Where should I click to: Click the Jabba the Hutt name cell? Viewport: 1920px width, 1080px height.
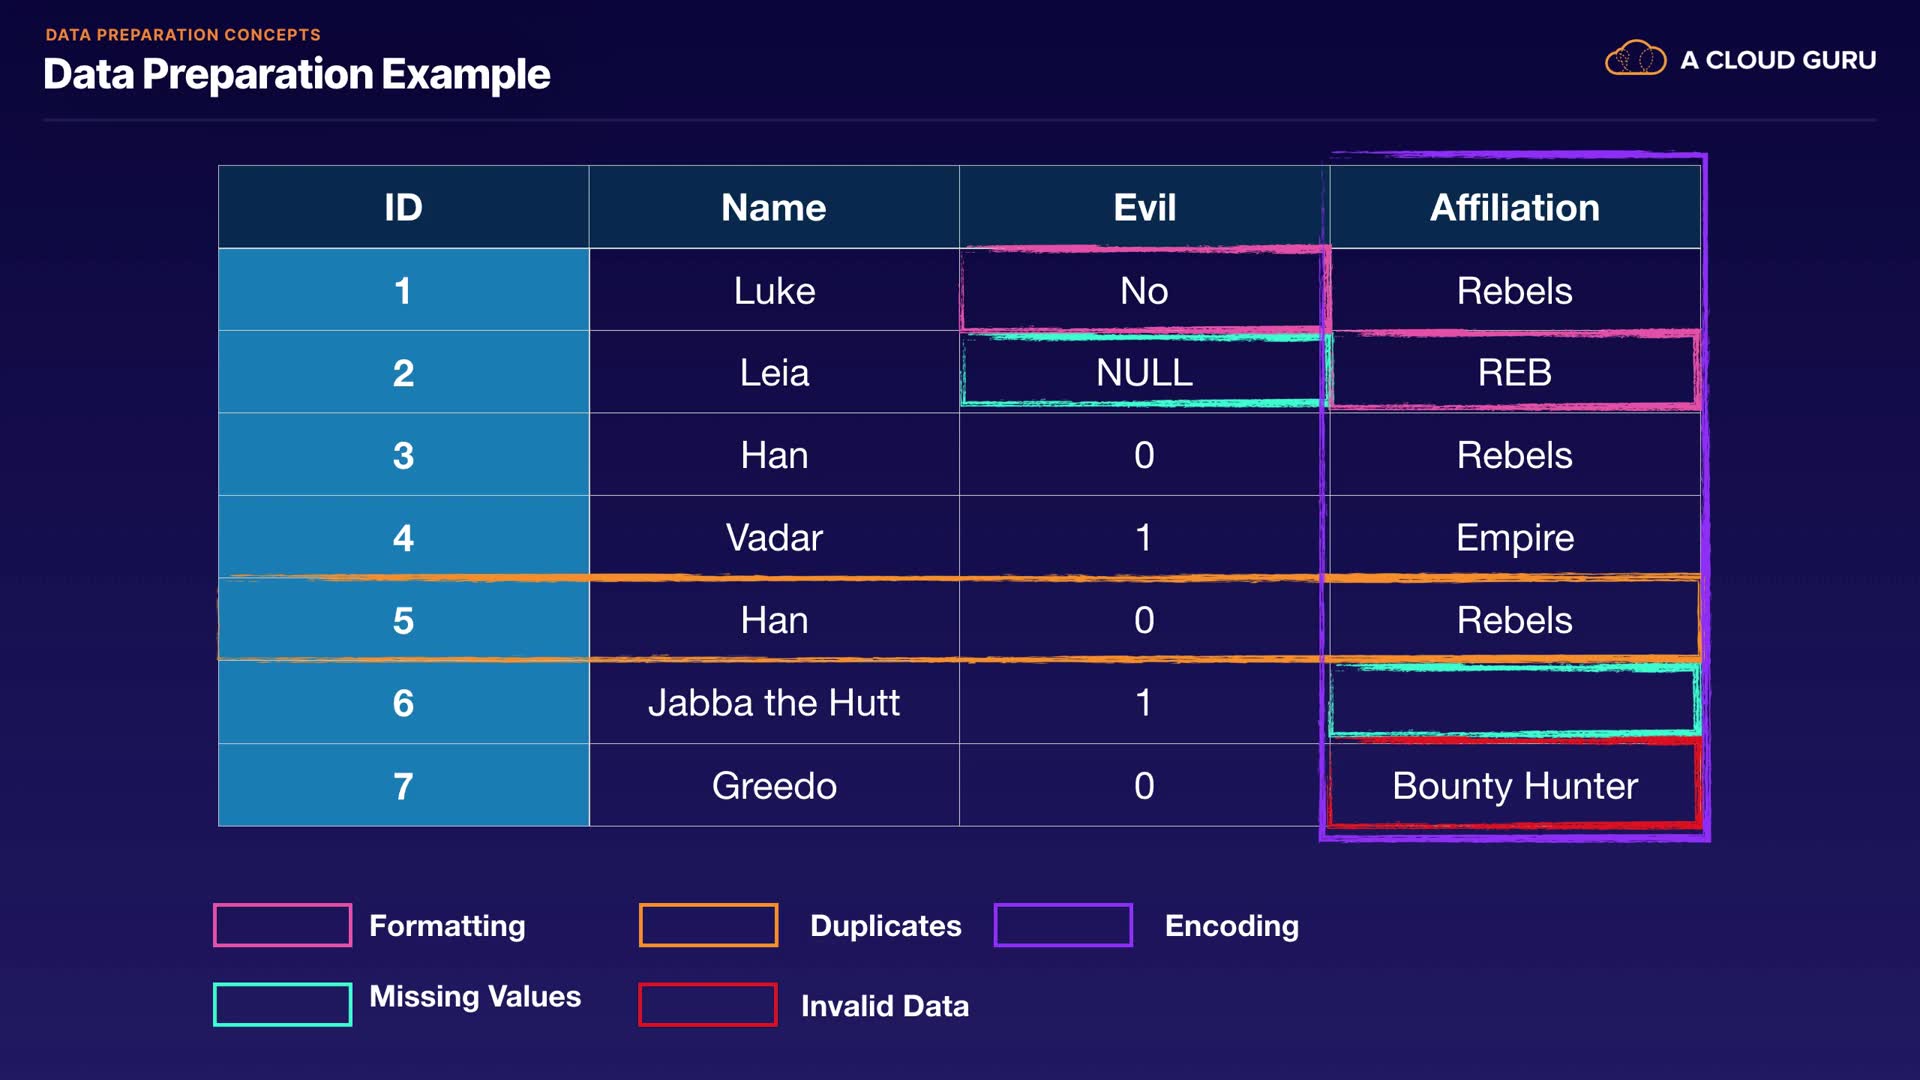774,703
